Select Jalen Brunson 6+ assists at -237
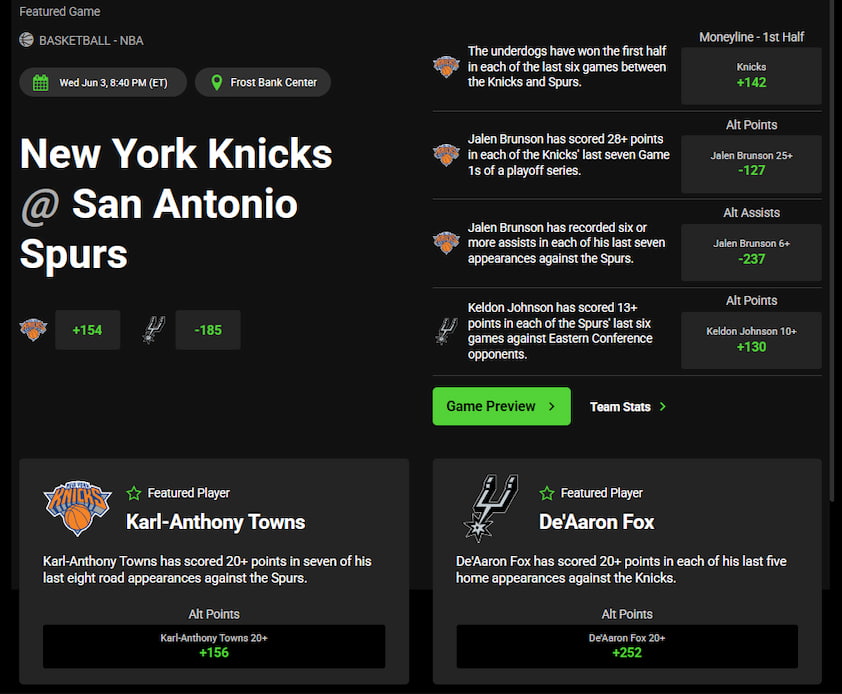Screen dimensions: 842x694 [751, 252]
